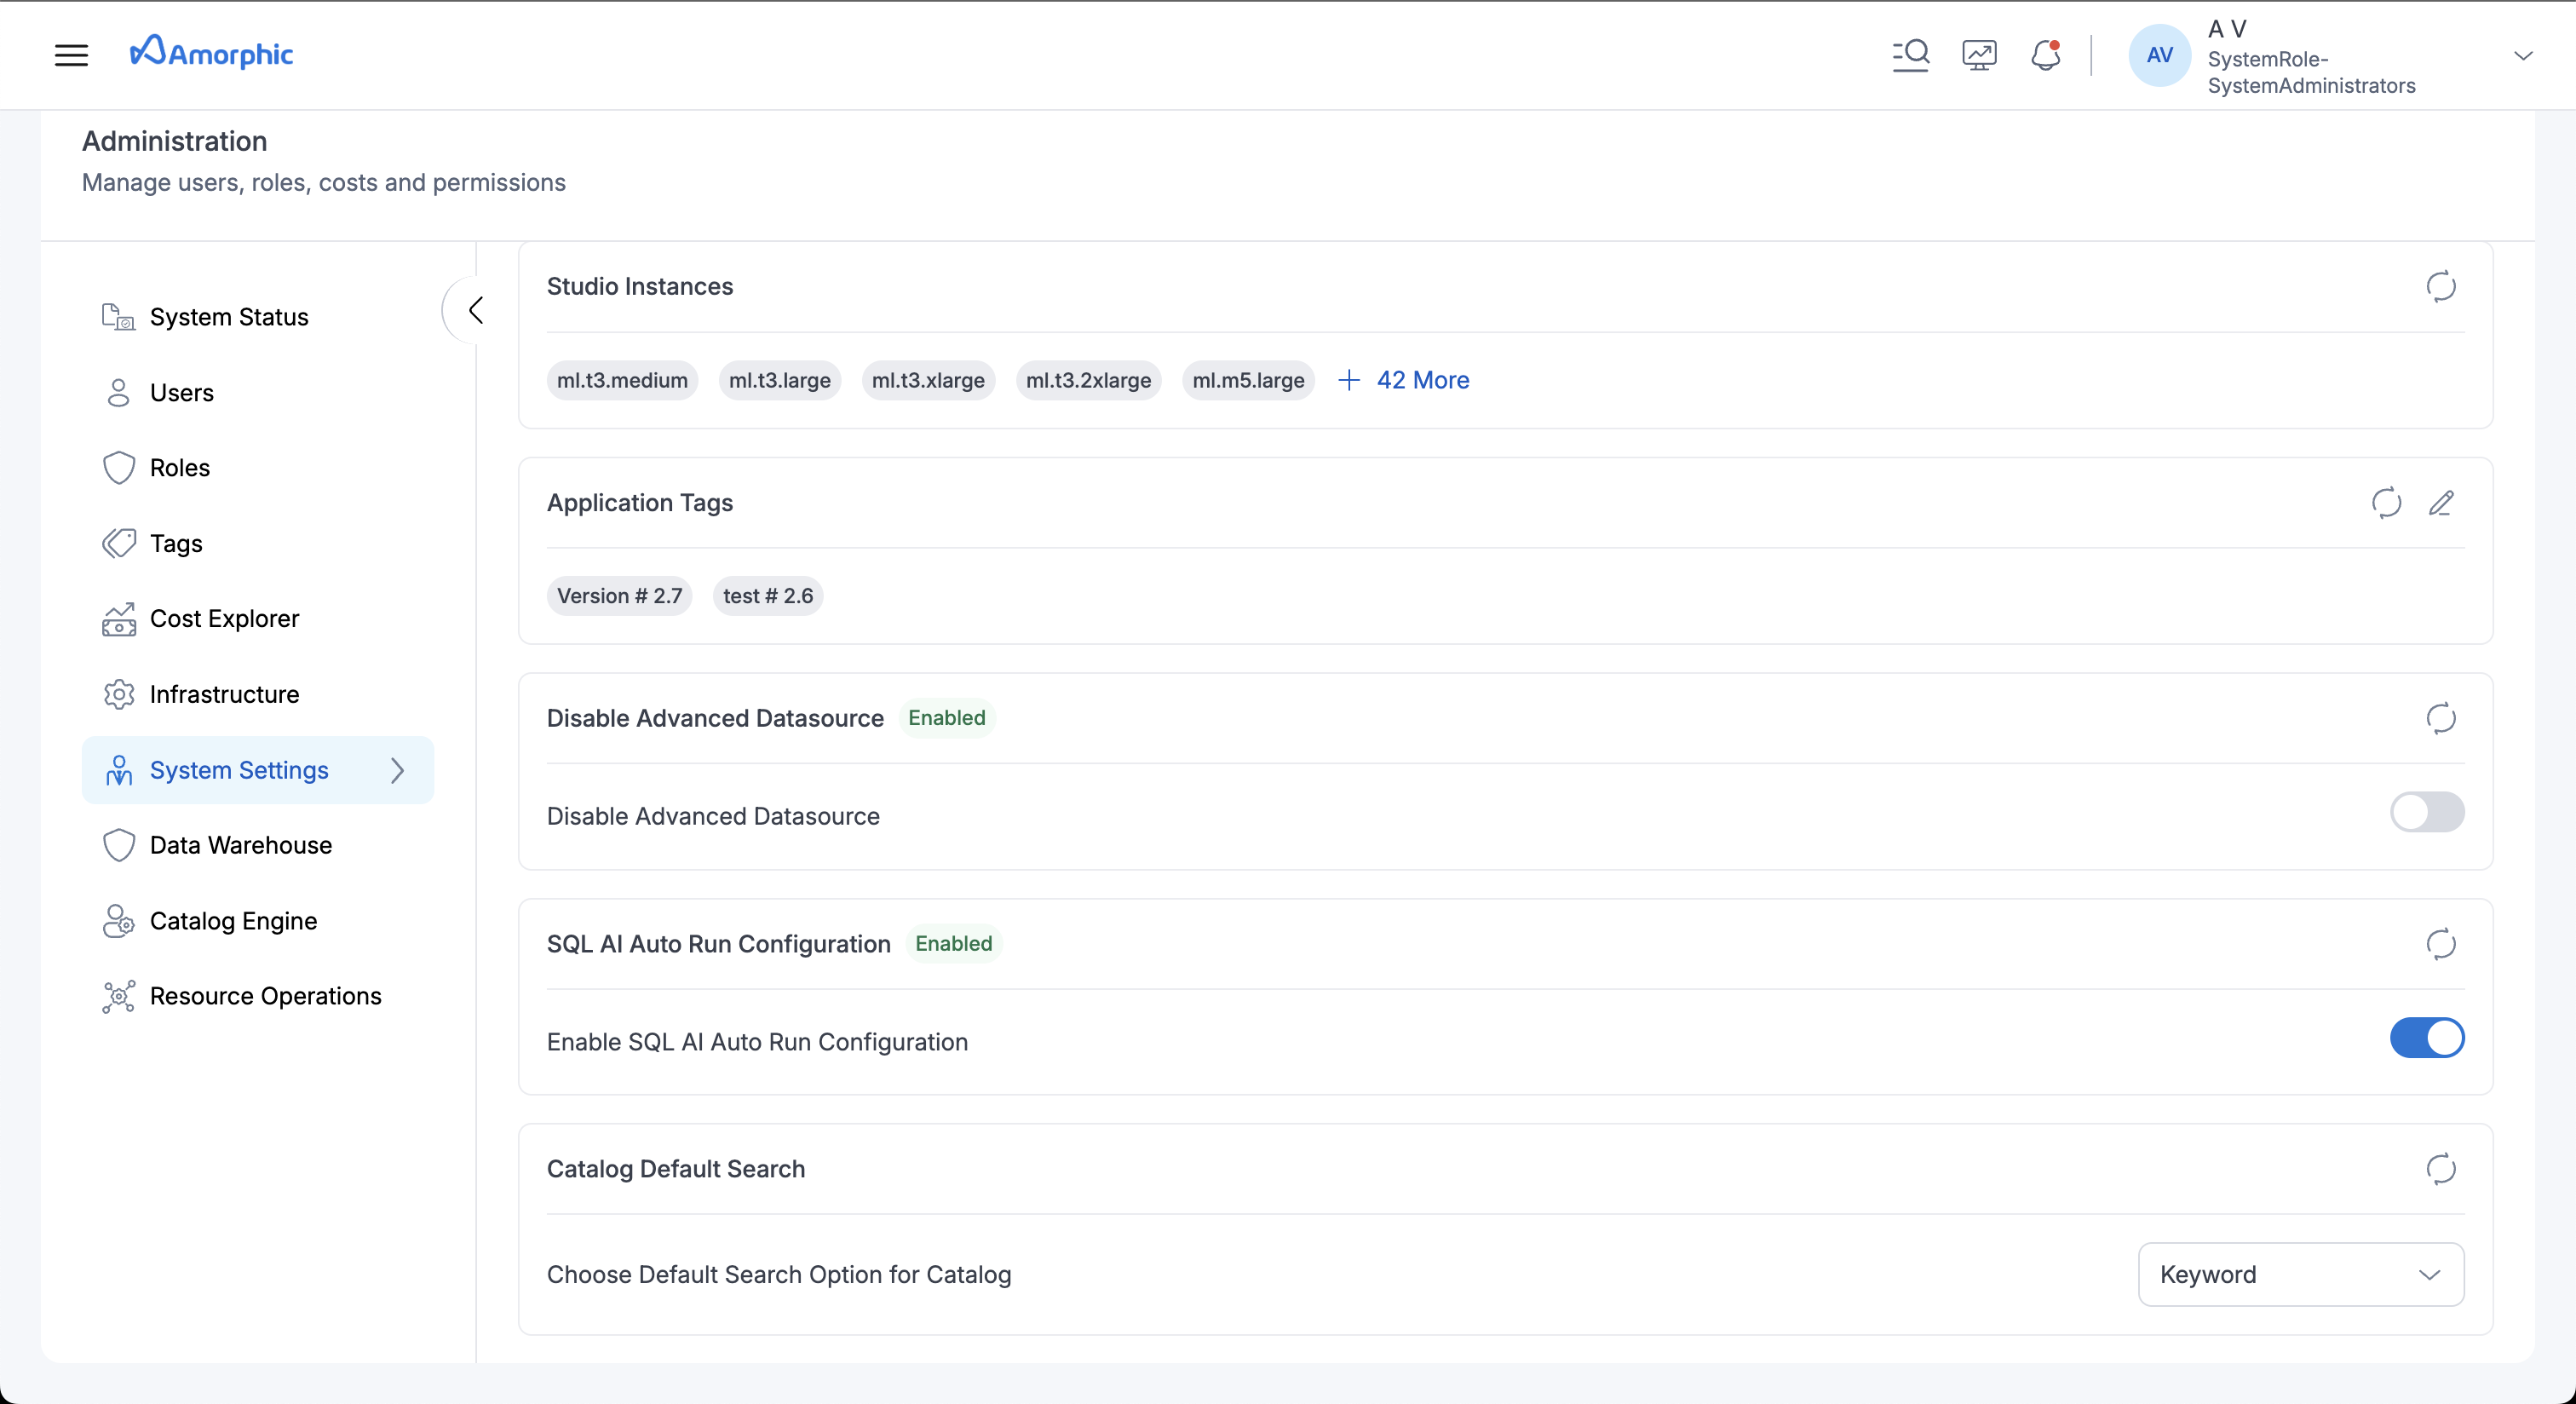This screenshot has width=2576, height=1404.
Task: Open Resource Operations in the sidebar
Action: [x=265, y=996]
